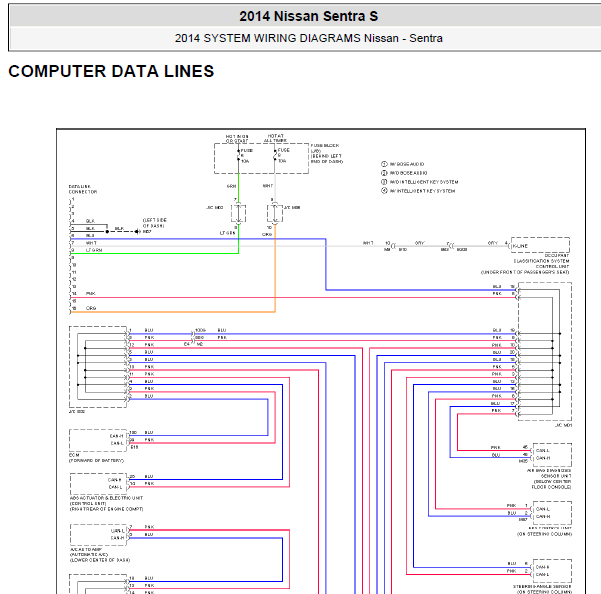Click '(BELOW CENTER FLOOR CONSOLE)' label
Image resolution: width=601 pixels, height=594 pixels.
tap(551, 484)
